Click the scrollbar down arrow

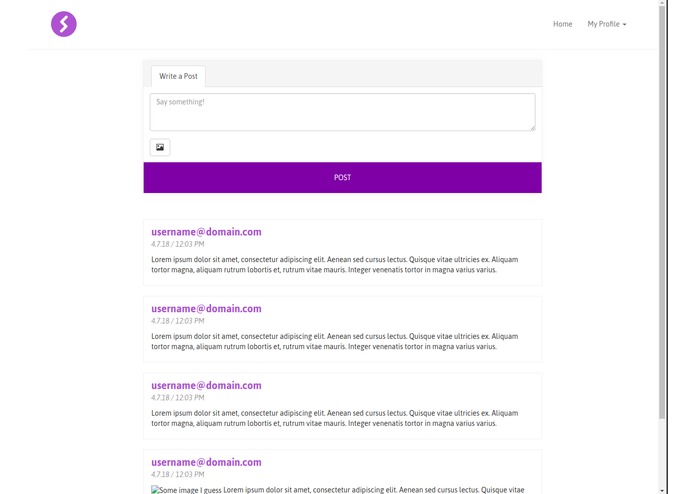pos(662,491)
